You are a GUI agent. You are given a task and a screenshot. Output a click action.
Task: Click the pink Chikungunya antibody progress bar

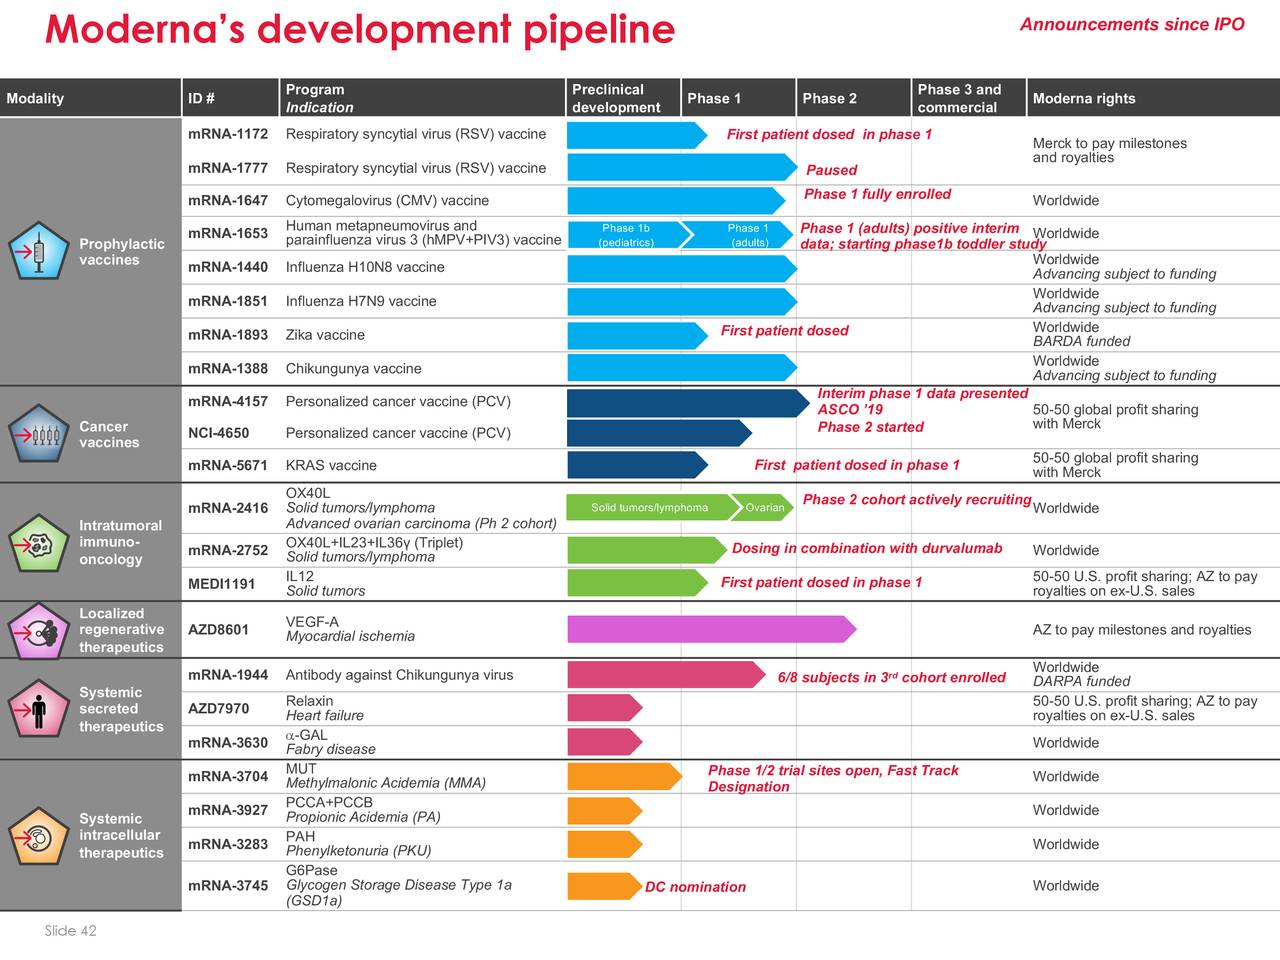[x=667, y=675]
